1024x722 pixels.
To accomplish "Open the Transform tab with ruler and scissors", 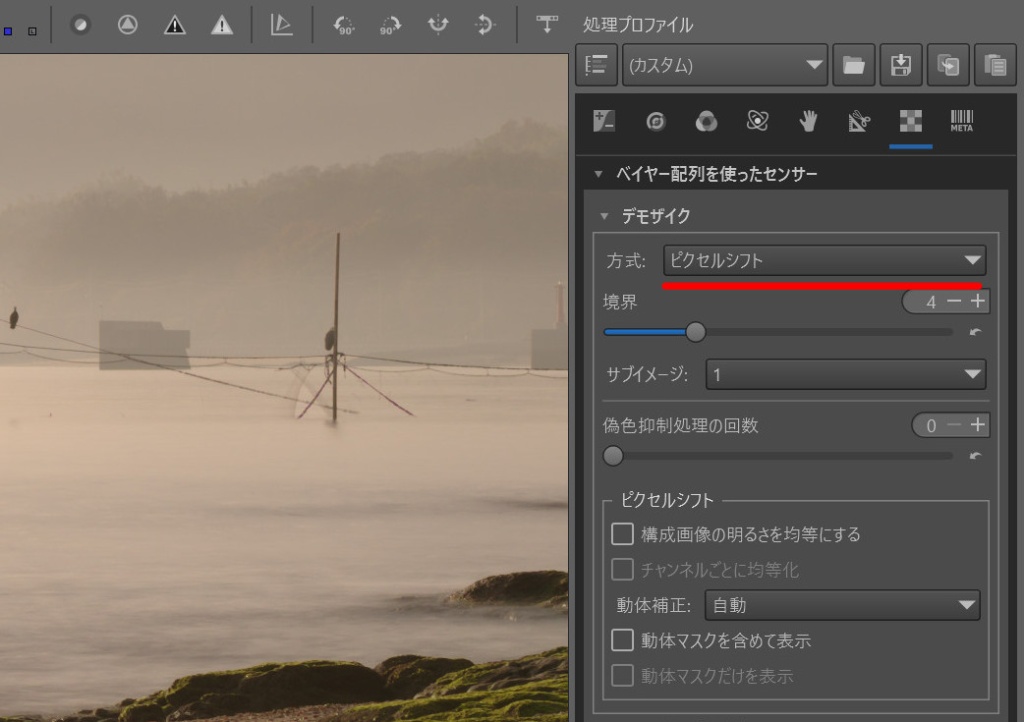I will (859, 121).
